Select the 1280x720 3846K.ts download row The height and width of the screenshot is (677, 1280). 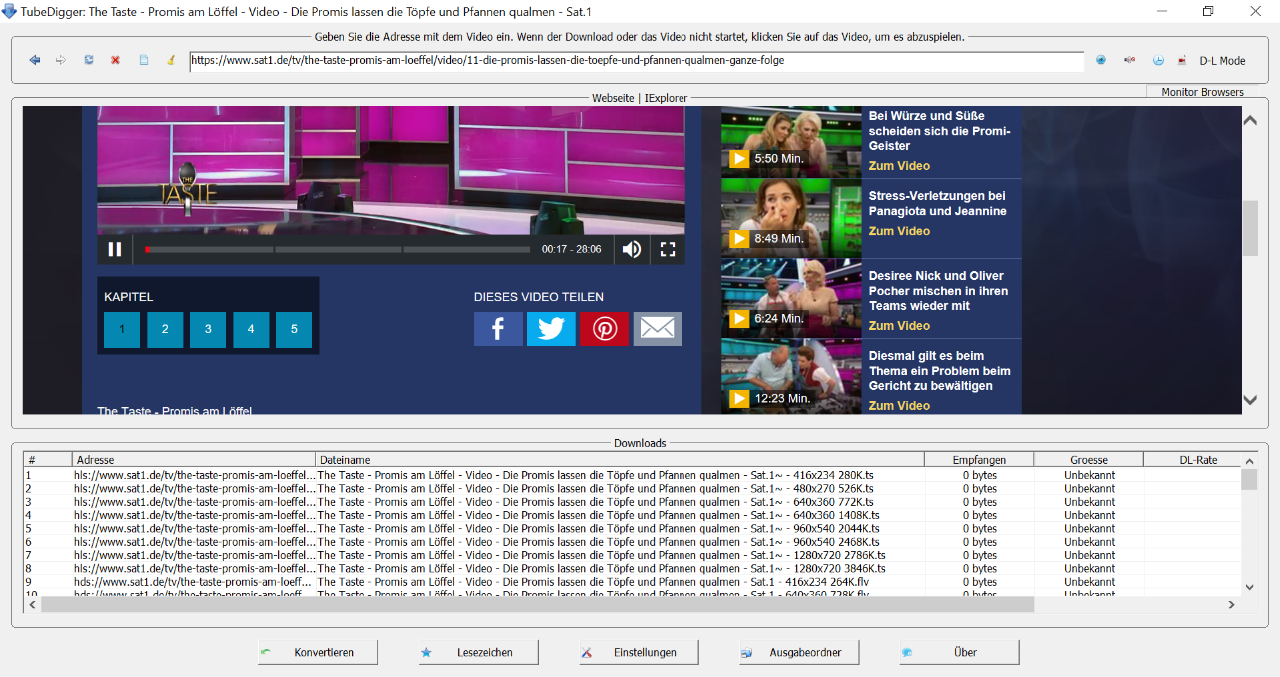[632, 568]
